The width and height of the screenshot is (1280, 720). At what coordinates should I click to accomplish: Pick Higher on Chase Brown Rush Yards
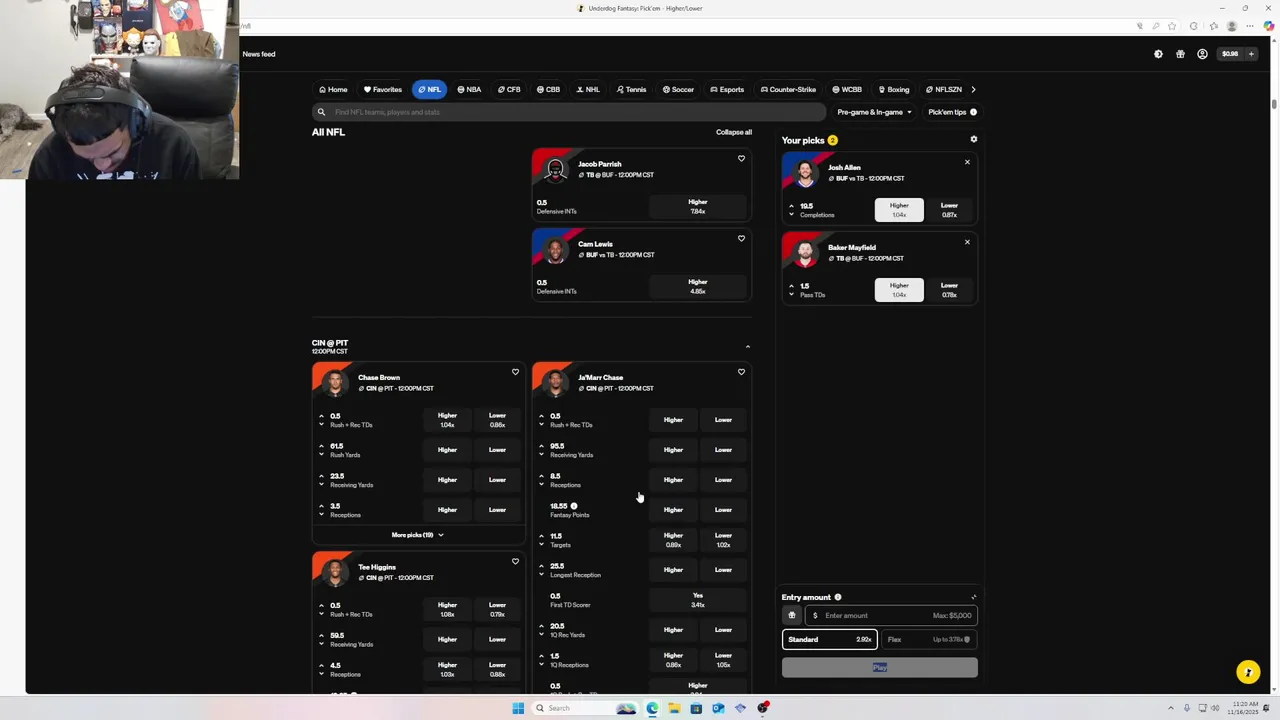[447, 450]
